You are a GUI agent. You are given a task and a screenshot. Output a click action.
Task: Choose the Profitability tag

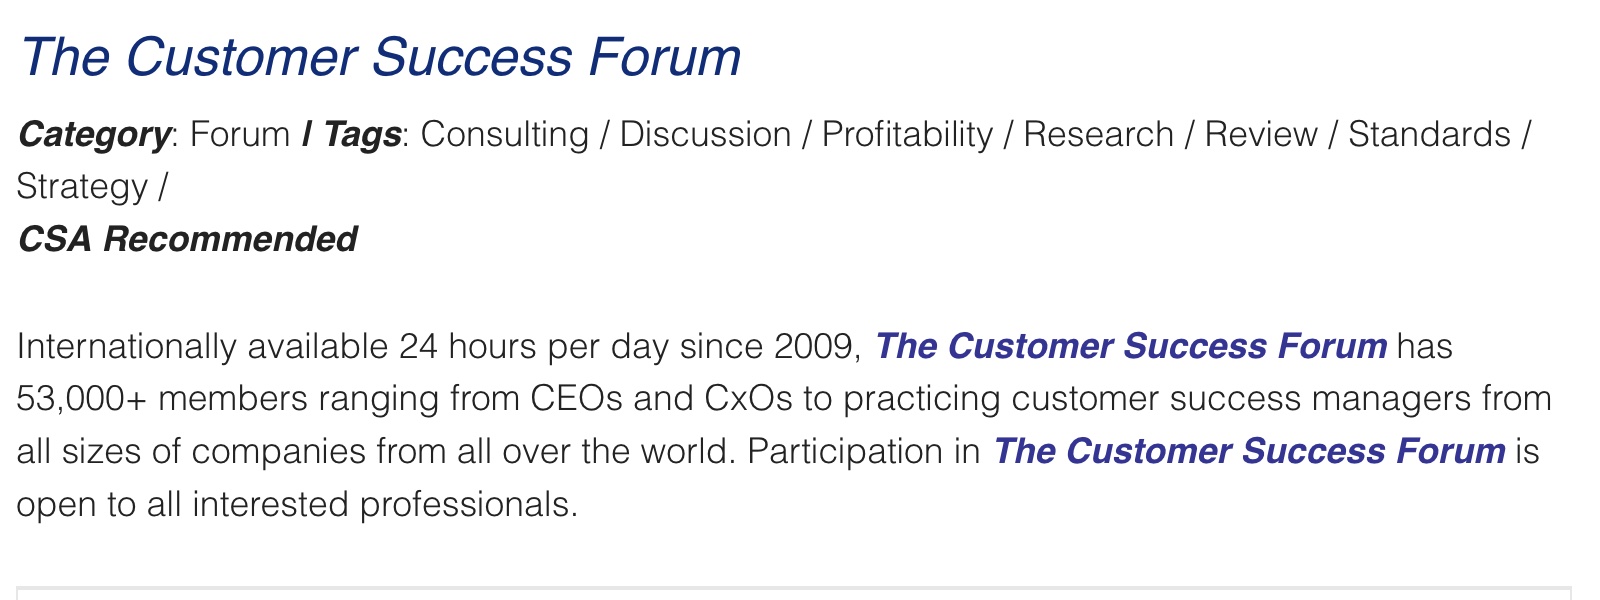[908, 134]
